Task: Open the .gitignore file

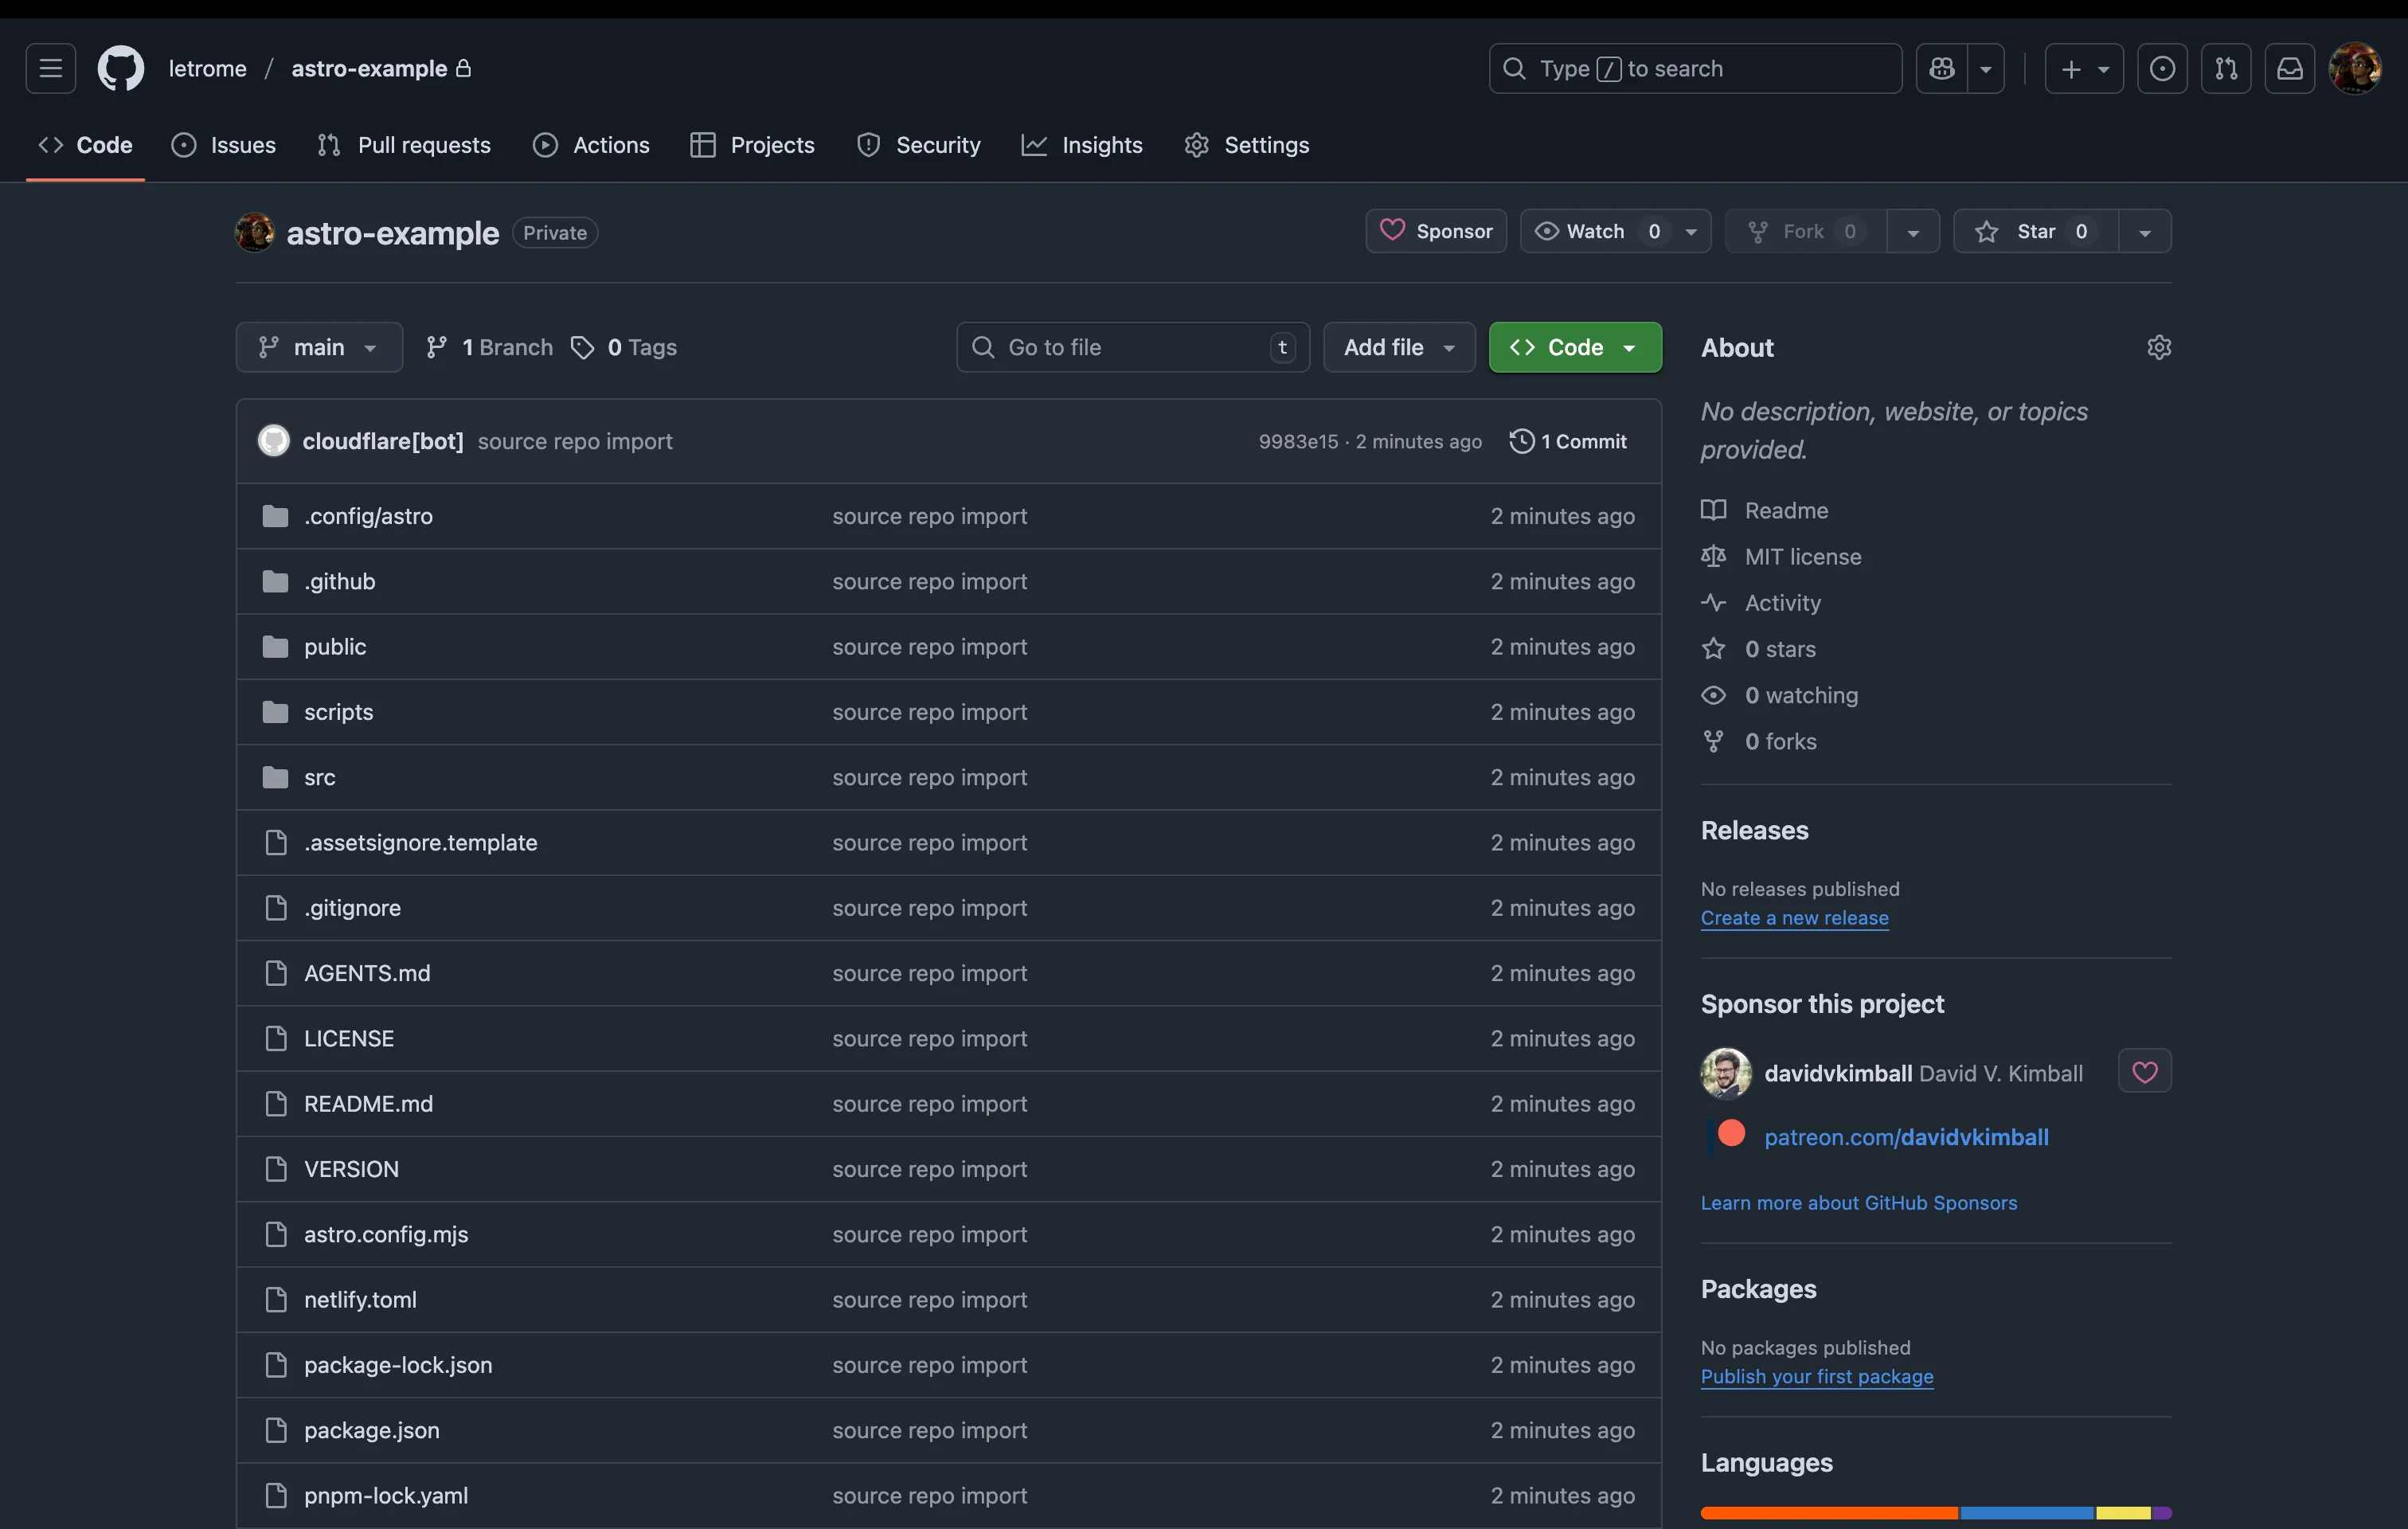Action: pyautogui.click(x=352, y=908)
